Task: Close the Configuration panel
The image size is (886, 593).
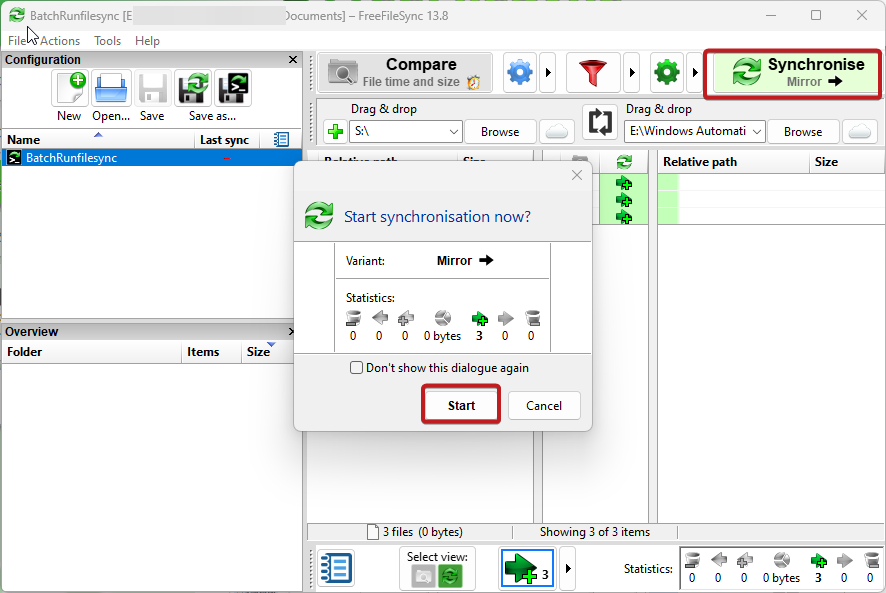Action: tap(293, 59)
